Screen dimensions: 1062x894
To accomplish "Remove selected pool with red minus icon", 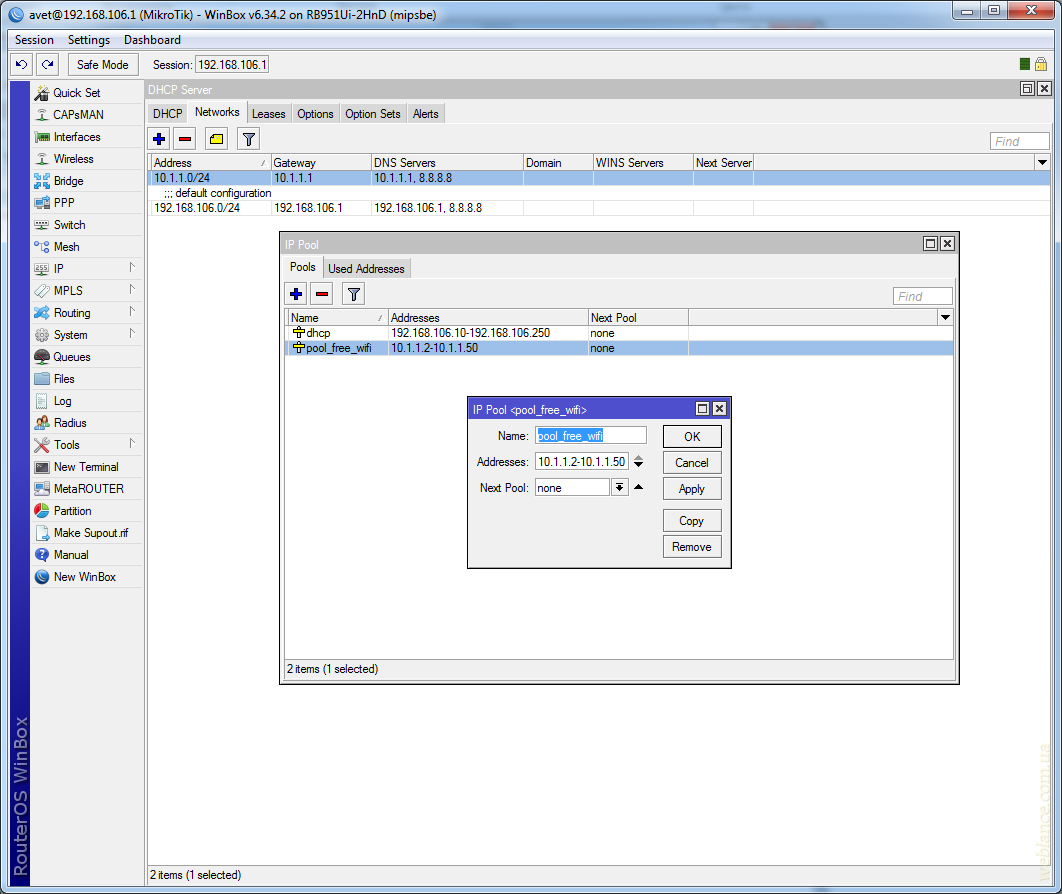I will [x=322, y=293].
